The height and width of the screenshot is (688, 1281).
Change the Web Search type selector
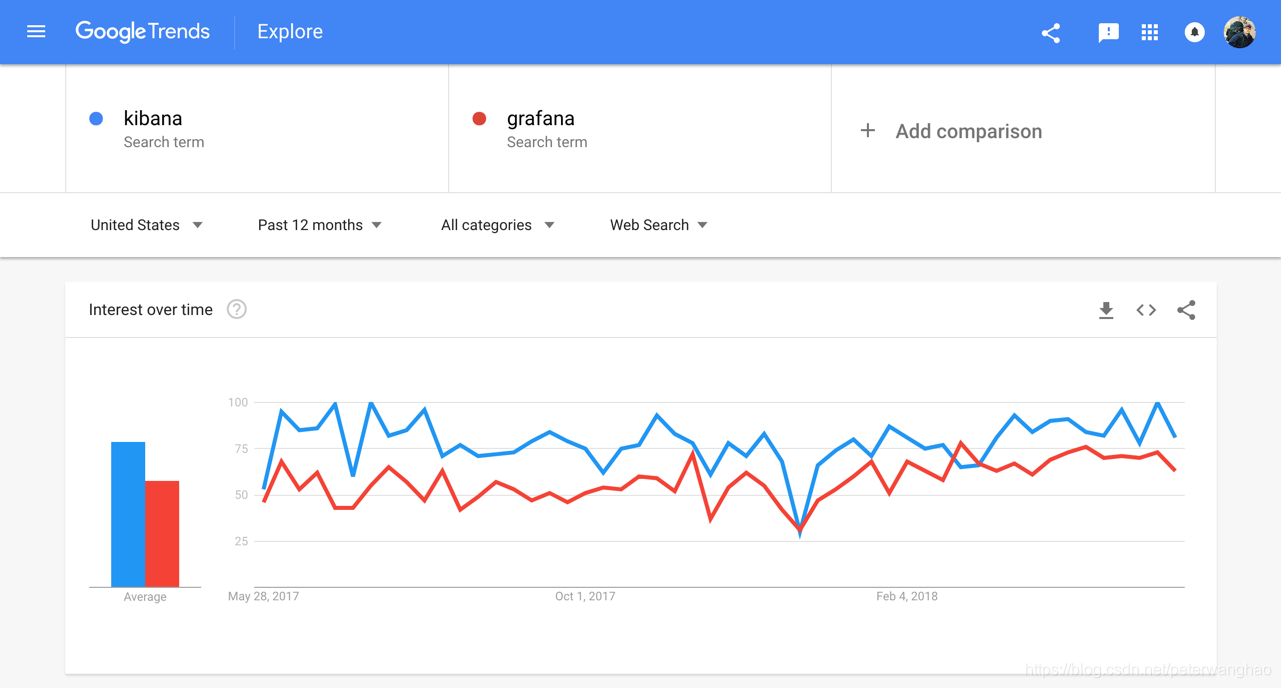(657, 225)
